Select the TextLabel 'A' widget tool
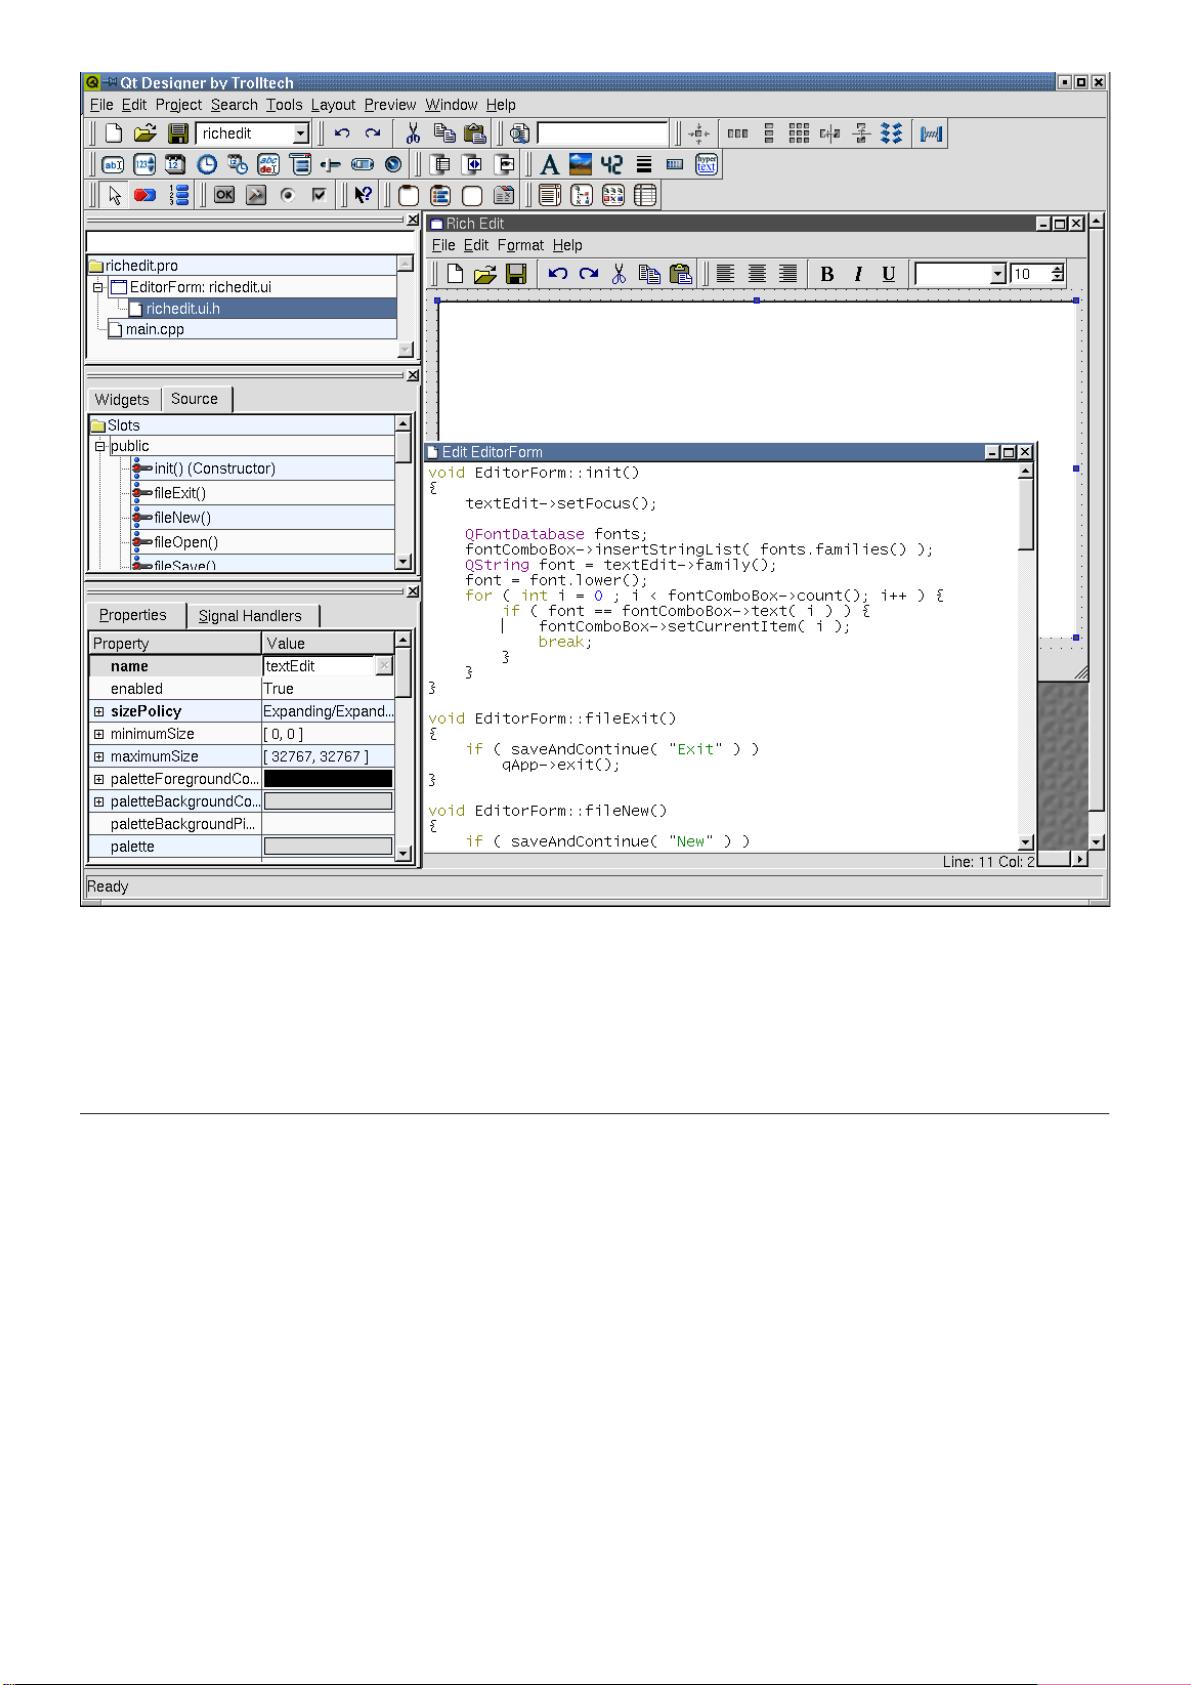The image size is (1191, 1685). [x=549, y=165]
